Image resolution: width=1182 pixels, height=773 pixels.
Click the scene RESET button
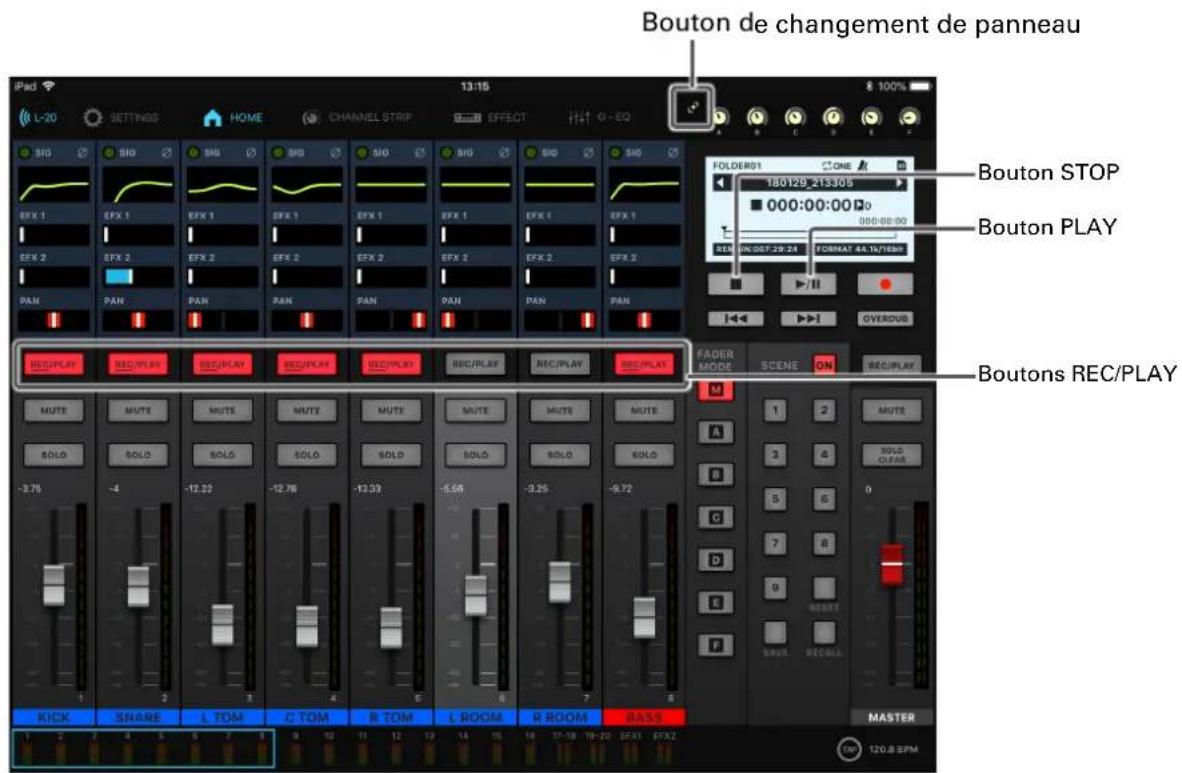[x=823, y=588]
